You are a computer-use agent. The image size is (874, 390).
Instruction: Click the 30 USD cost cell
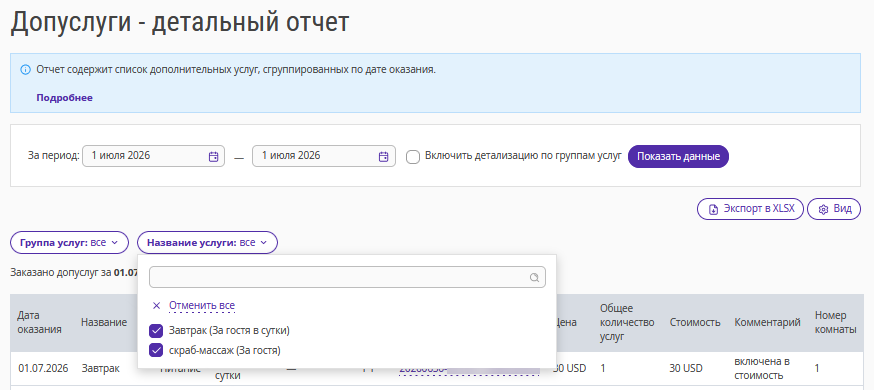click(686, 368)
